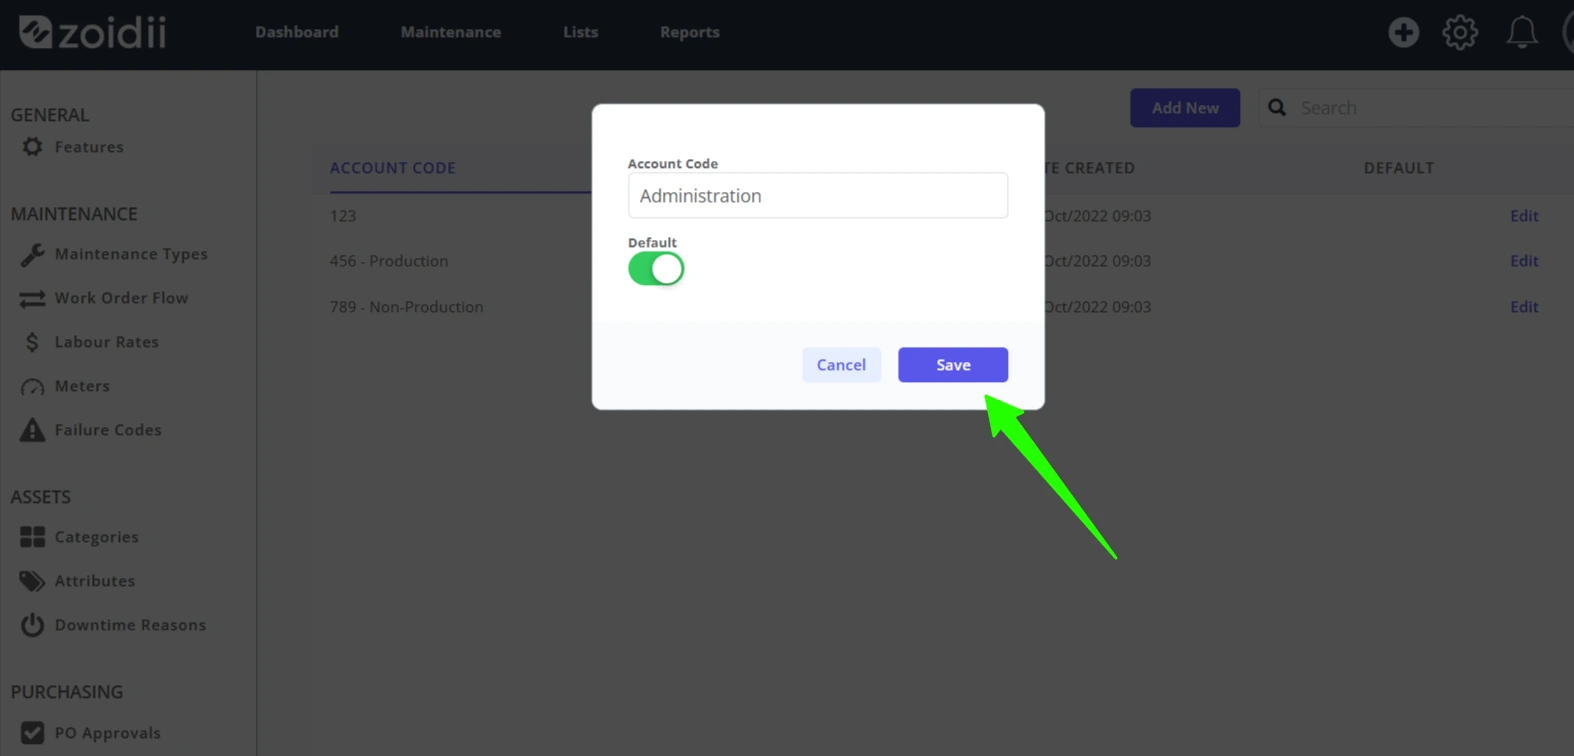The height and width of the screenshot is (756, 1574).
Task: Select the 789 - Non-Production cell
Action: click(x=406, y=307)
